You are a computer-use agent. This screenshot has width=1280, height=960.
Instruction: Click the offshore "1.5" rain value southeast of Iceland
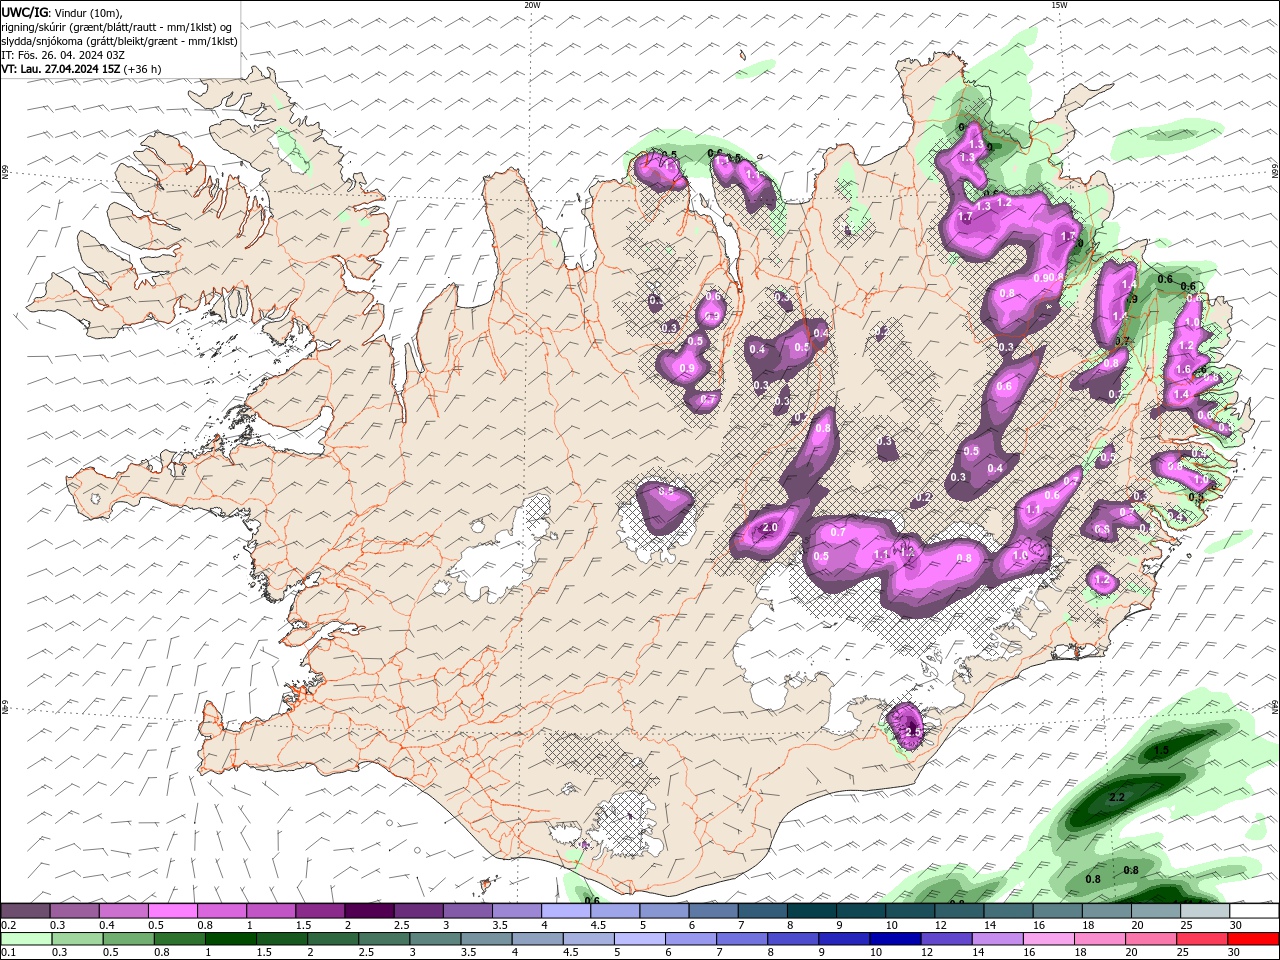[x=1161, y=751]
